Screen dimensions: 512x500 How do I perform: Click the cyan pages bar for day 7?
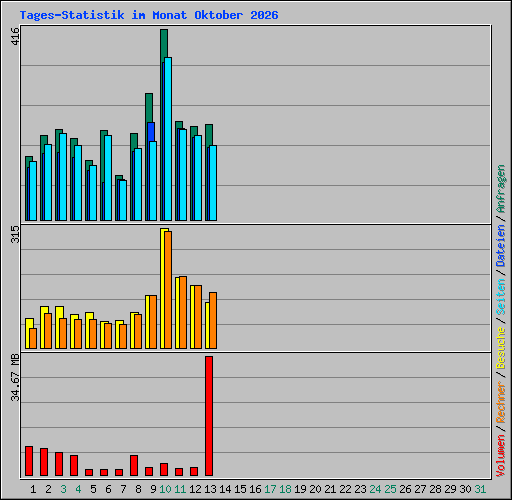pos(123,200)
